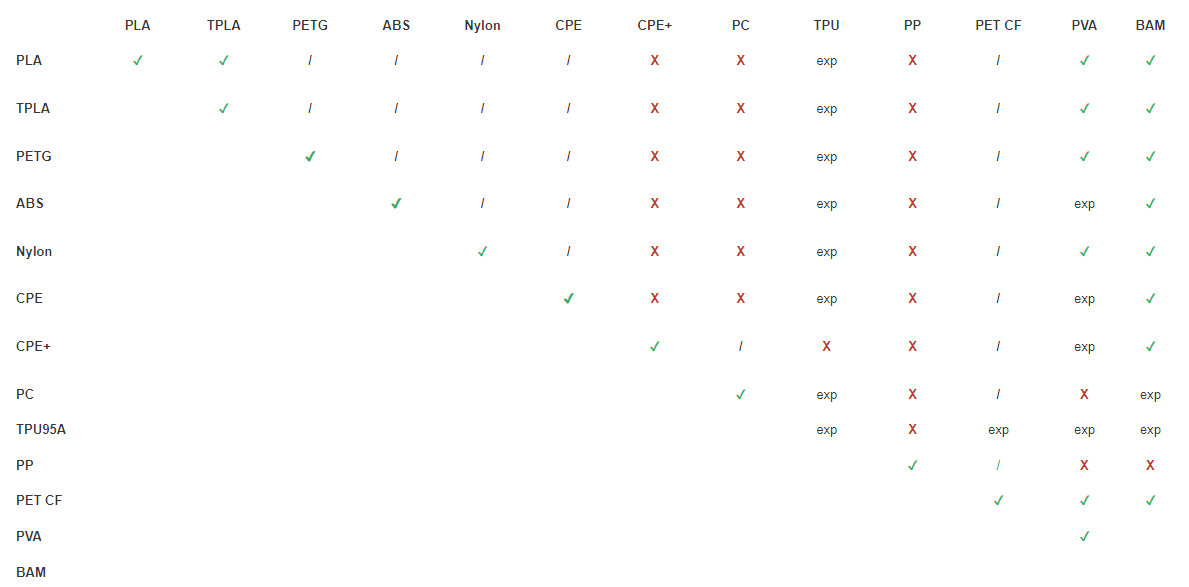Click the checkmark in Nylon row, BAM column

1150,251
